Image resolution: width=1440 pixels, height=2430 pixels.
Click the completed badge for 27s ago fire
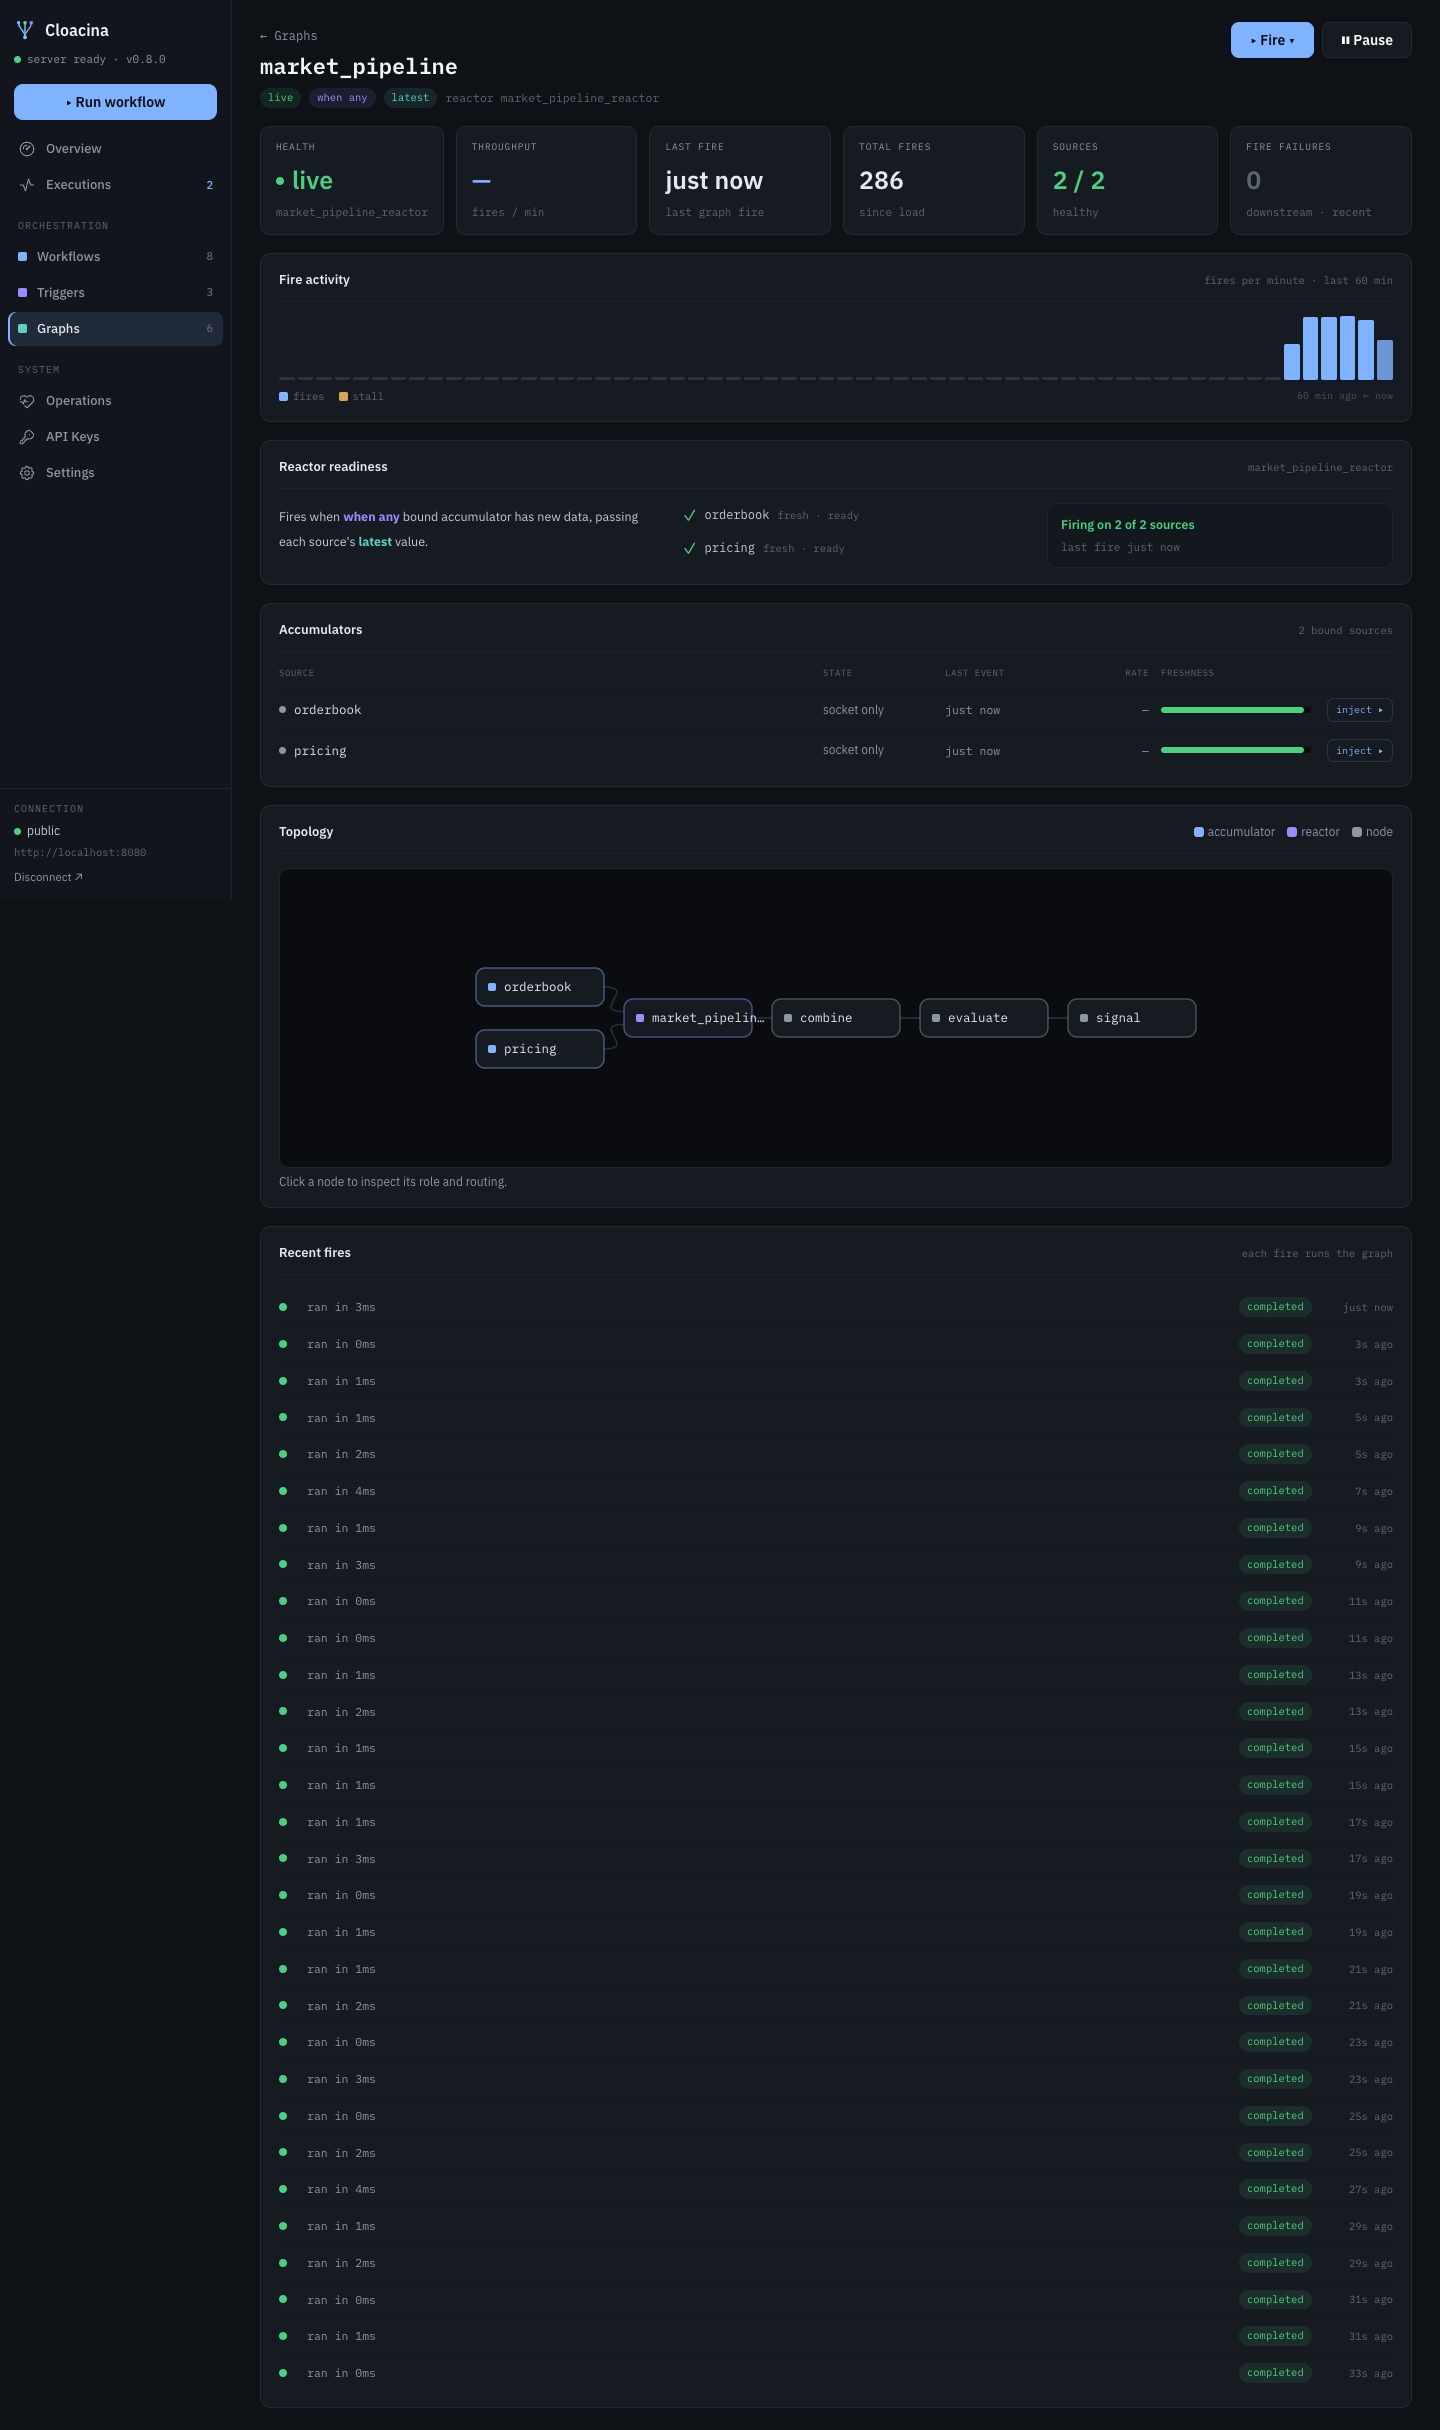[x=1275, y=2190]
